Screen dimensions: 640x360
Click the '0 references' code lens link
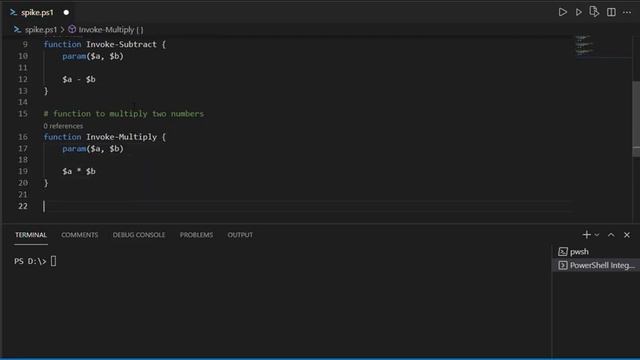pyautogui.click(x=63, y=126)
